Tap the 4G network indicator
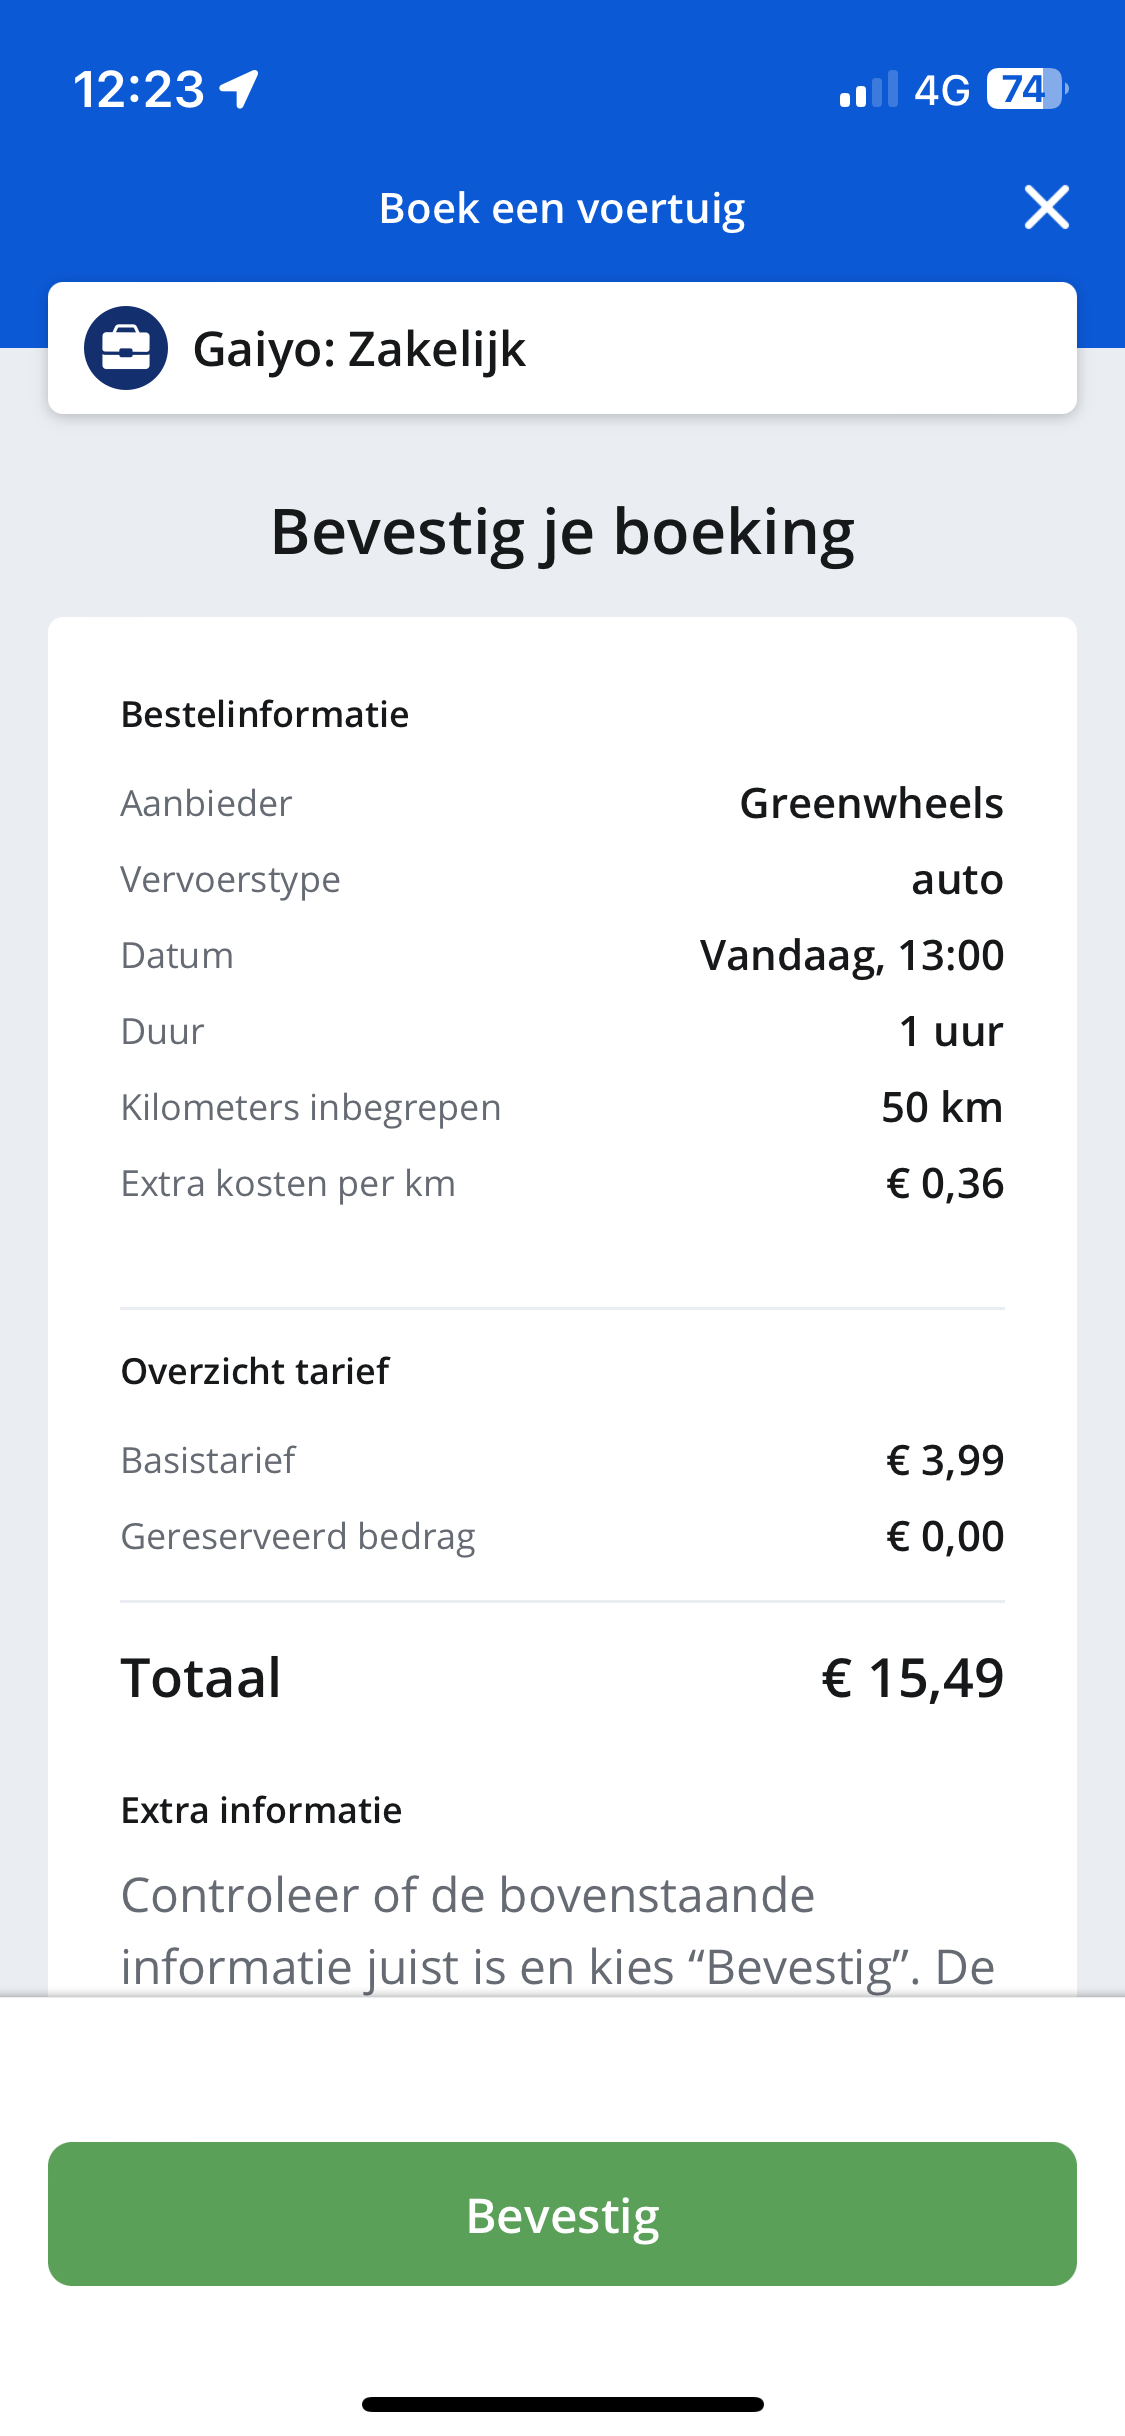 [942, 90]
